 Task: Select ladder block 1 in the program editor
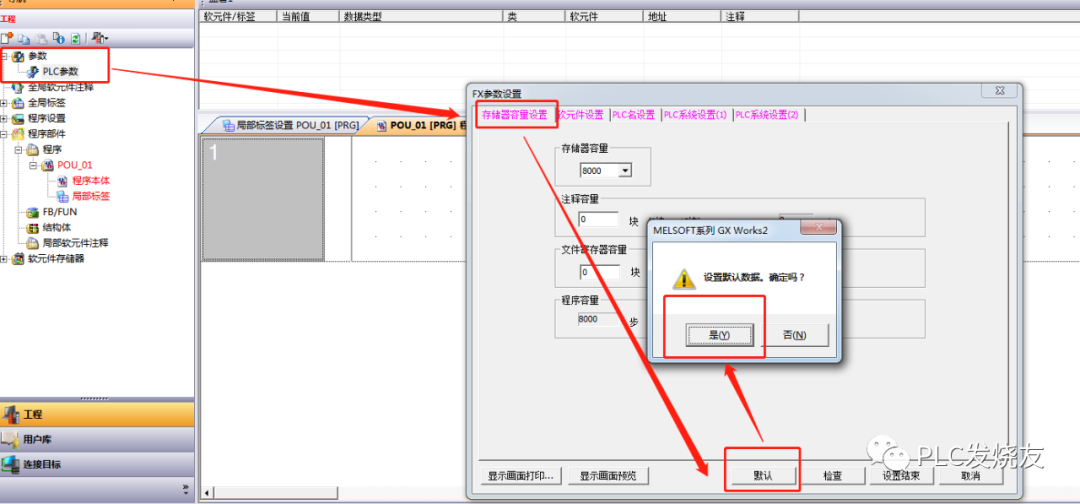point(262,200)
